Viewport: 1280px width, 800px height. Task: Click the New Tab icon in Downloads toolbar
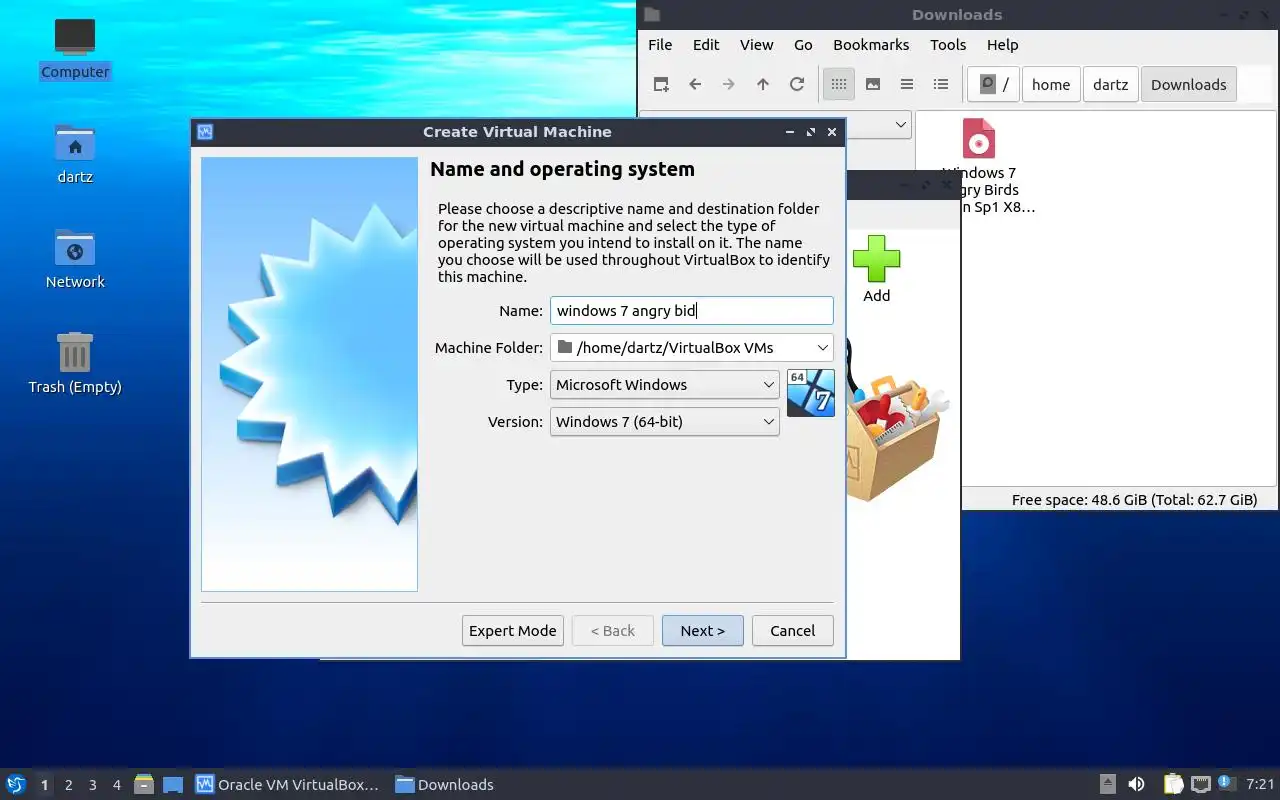coord(661,85)
